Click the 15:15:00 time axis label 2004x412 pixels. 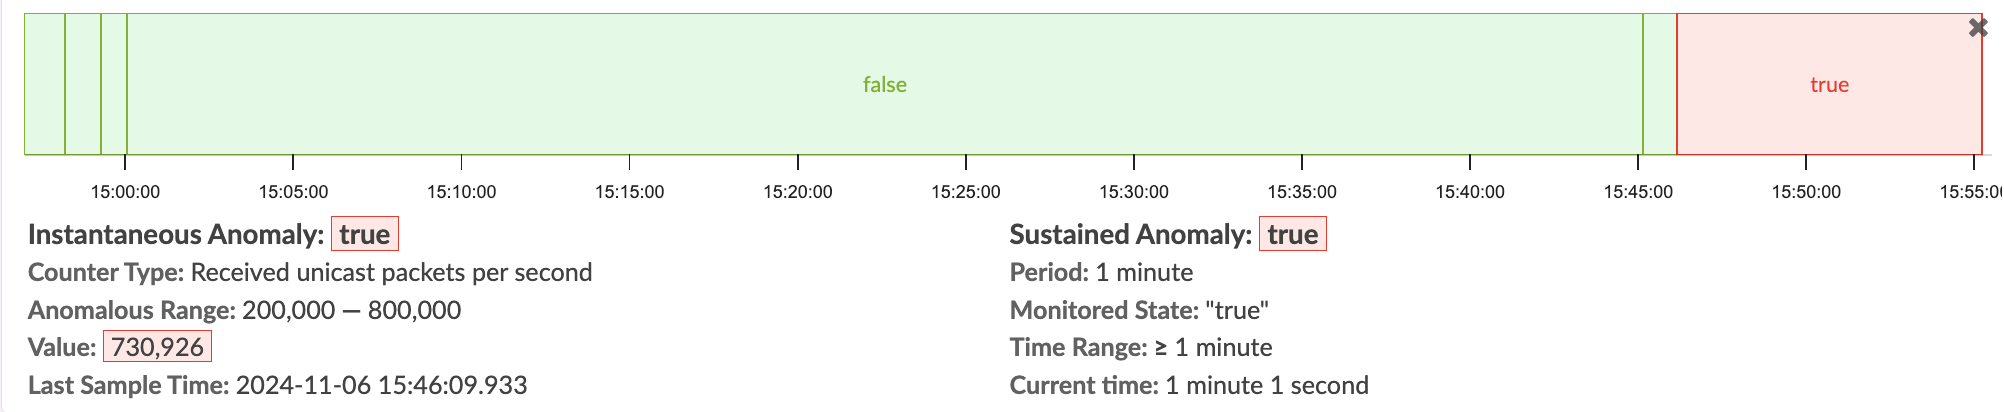(x=629, y=192)
